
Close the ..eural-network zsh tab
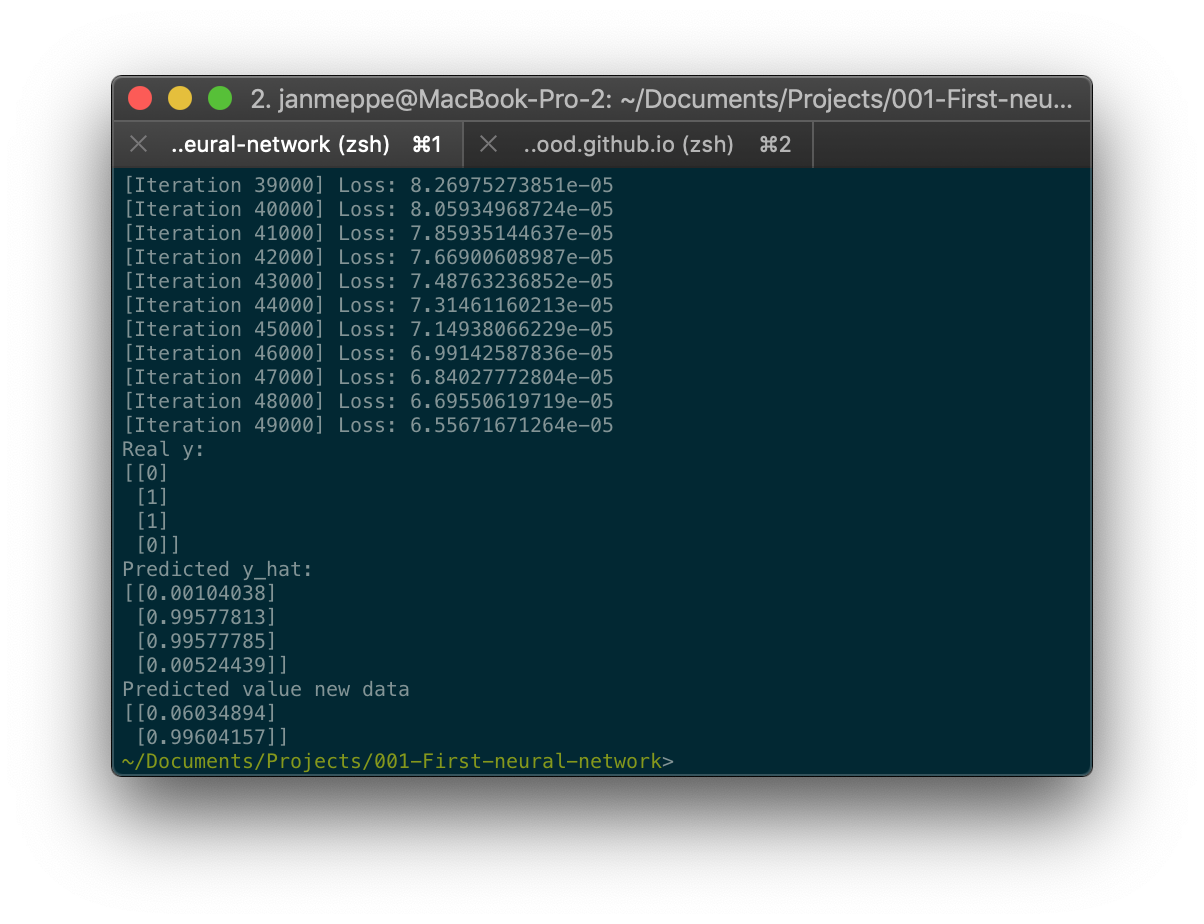tap(139, 145)
